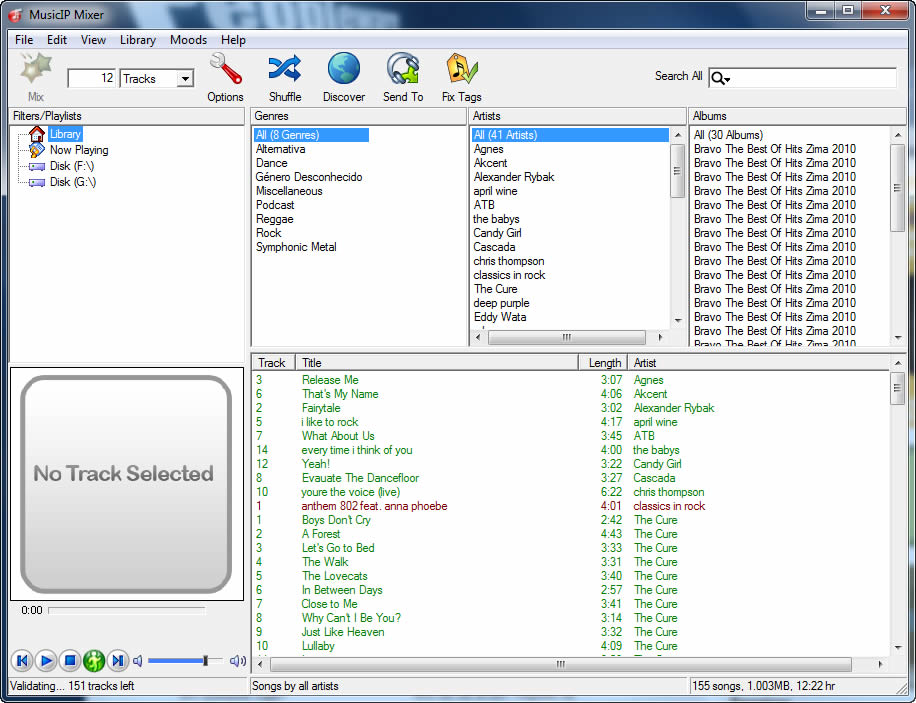Toggle the green dancing figure button
The height and width of the screenshot is (703, 916).
[x=94, y=660]
